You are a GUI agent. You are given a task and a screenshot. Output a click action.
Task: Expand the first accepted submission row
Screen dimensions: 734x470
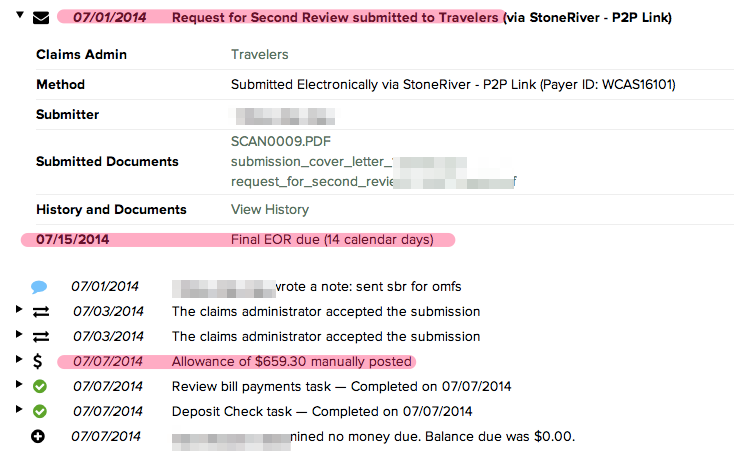click(19, 309)
